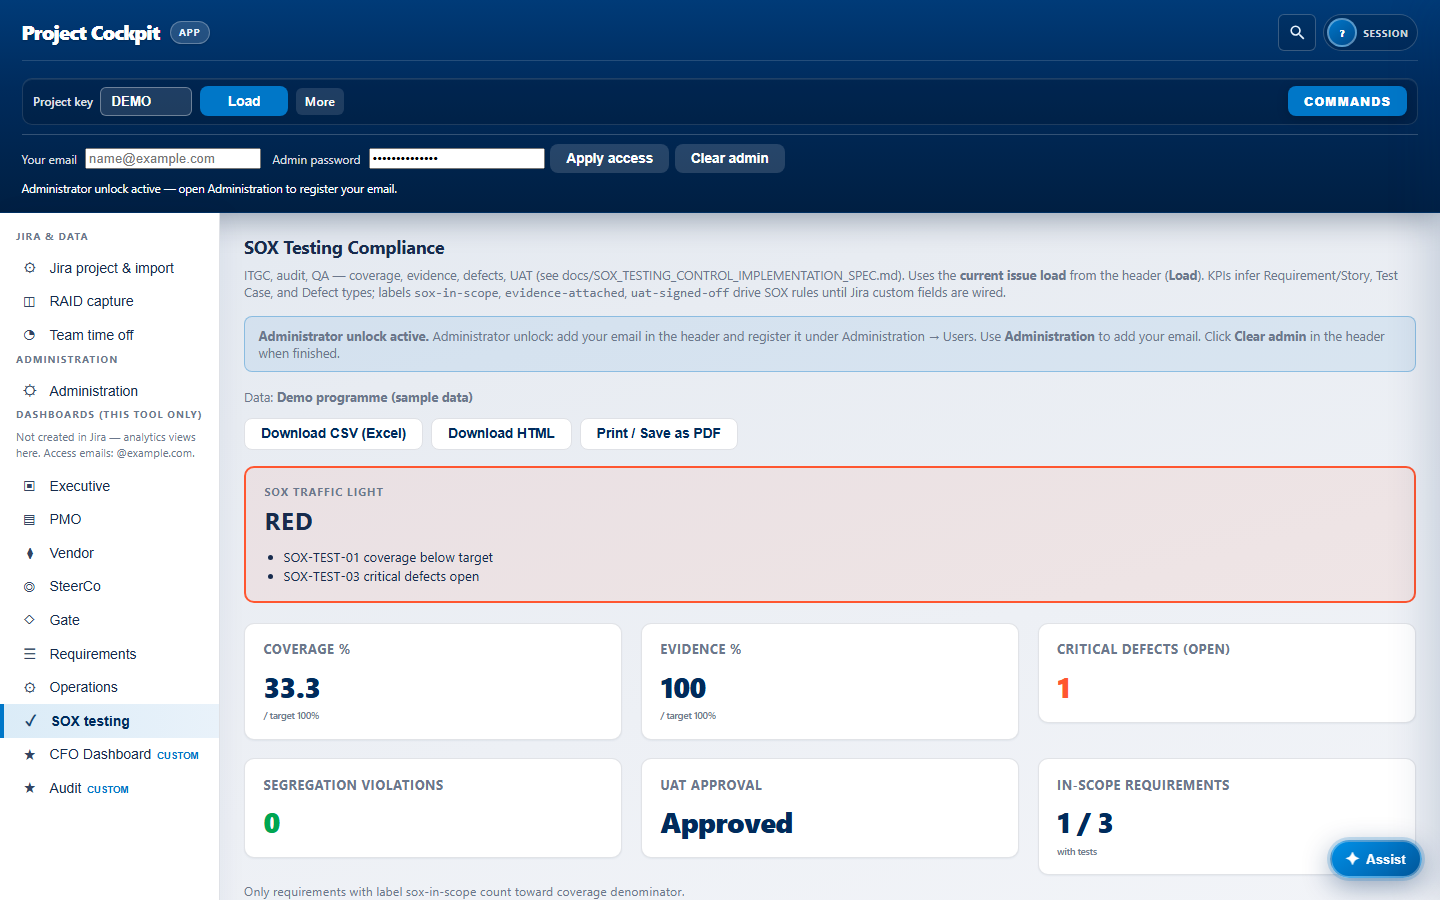This screenshot has height=900, width=1440.
Task: Open the Audit custom dashboard
Action: (110, 788)
